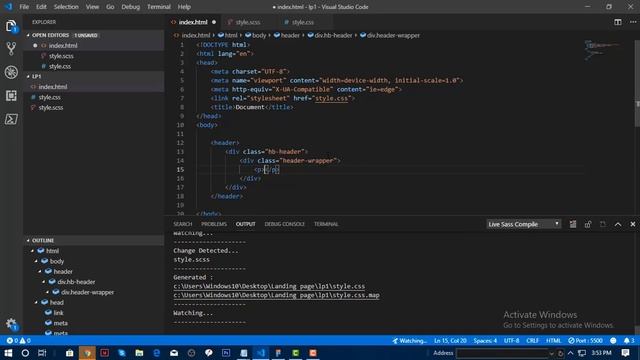Open editor More Actions ellipsis
Screen dimensions: 640x360
click(x=633, y=22)
